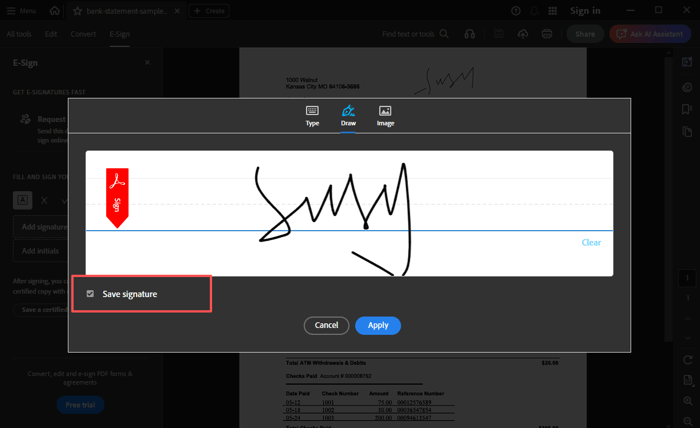The width and height of the screenshot is (700, 428).
Task: Click Add initials in E-Sign panel
Action: pyautogui.click(x=41, y=251)
